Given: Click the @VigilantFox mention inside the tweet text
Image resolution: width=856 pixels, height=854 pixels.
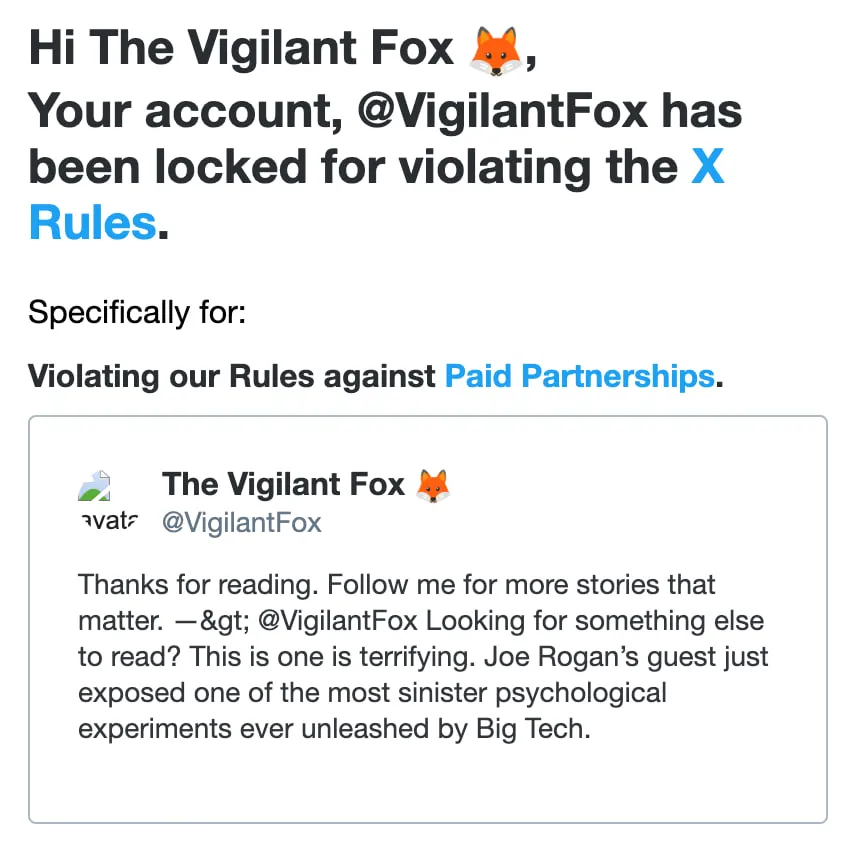Looking at the screenshot, I should click(x=337, y=620).
